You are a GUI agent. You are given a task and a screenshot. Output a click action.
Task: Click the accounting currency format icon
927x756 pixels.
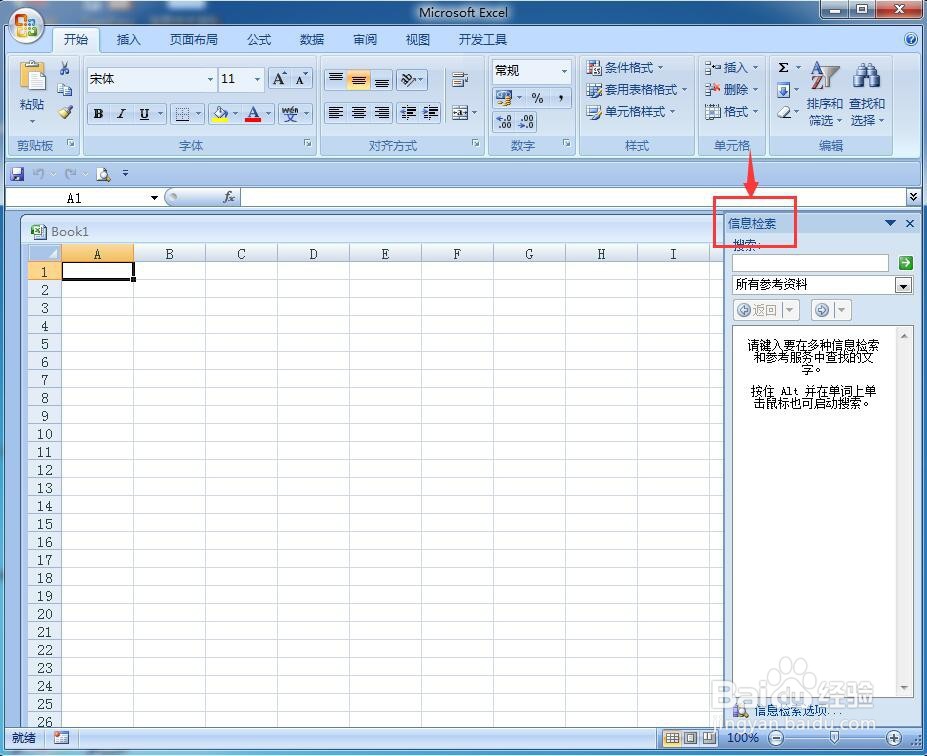pos(504,98)
